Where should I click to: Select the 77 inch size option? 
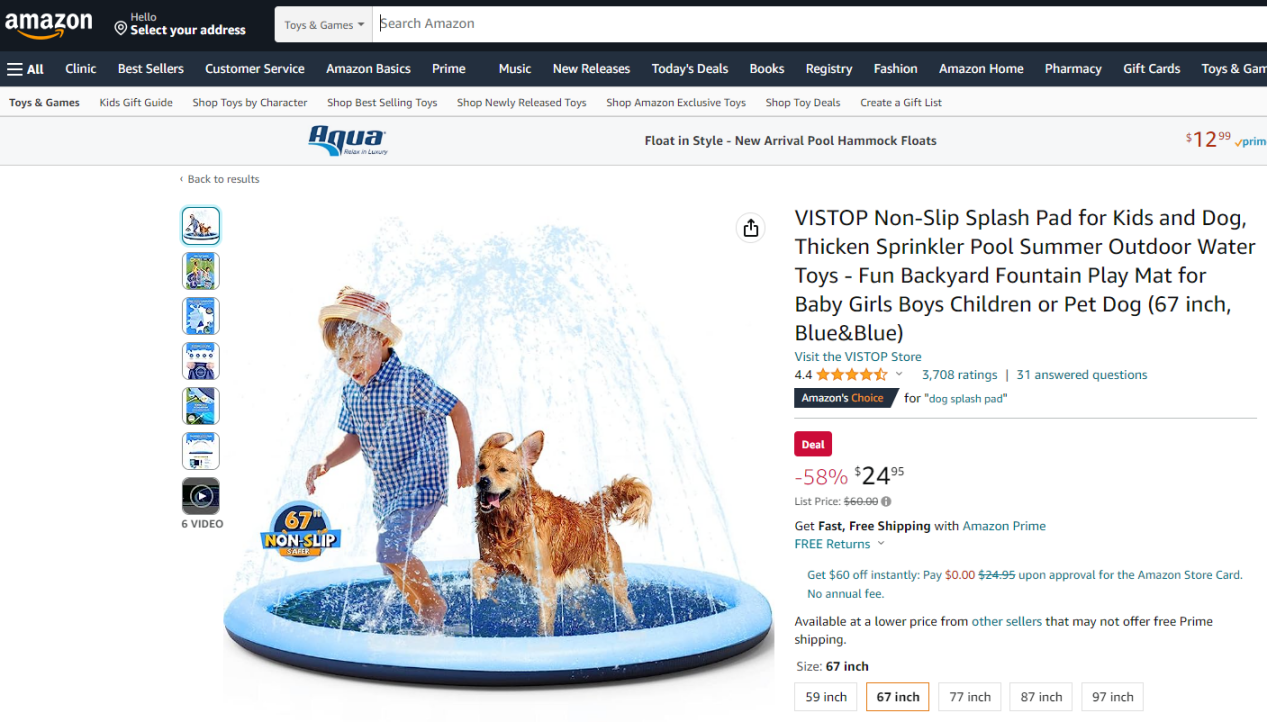[970, 697]
